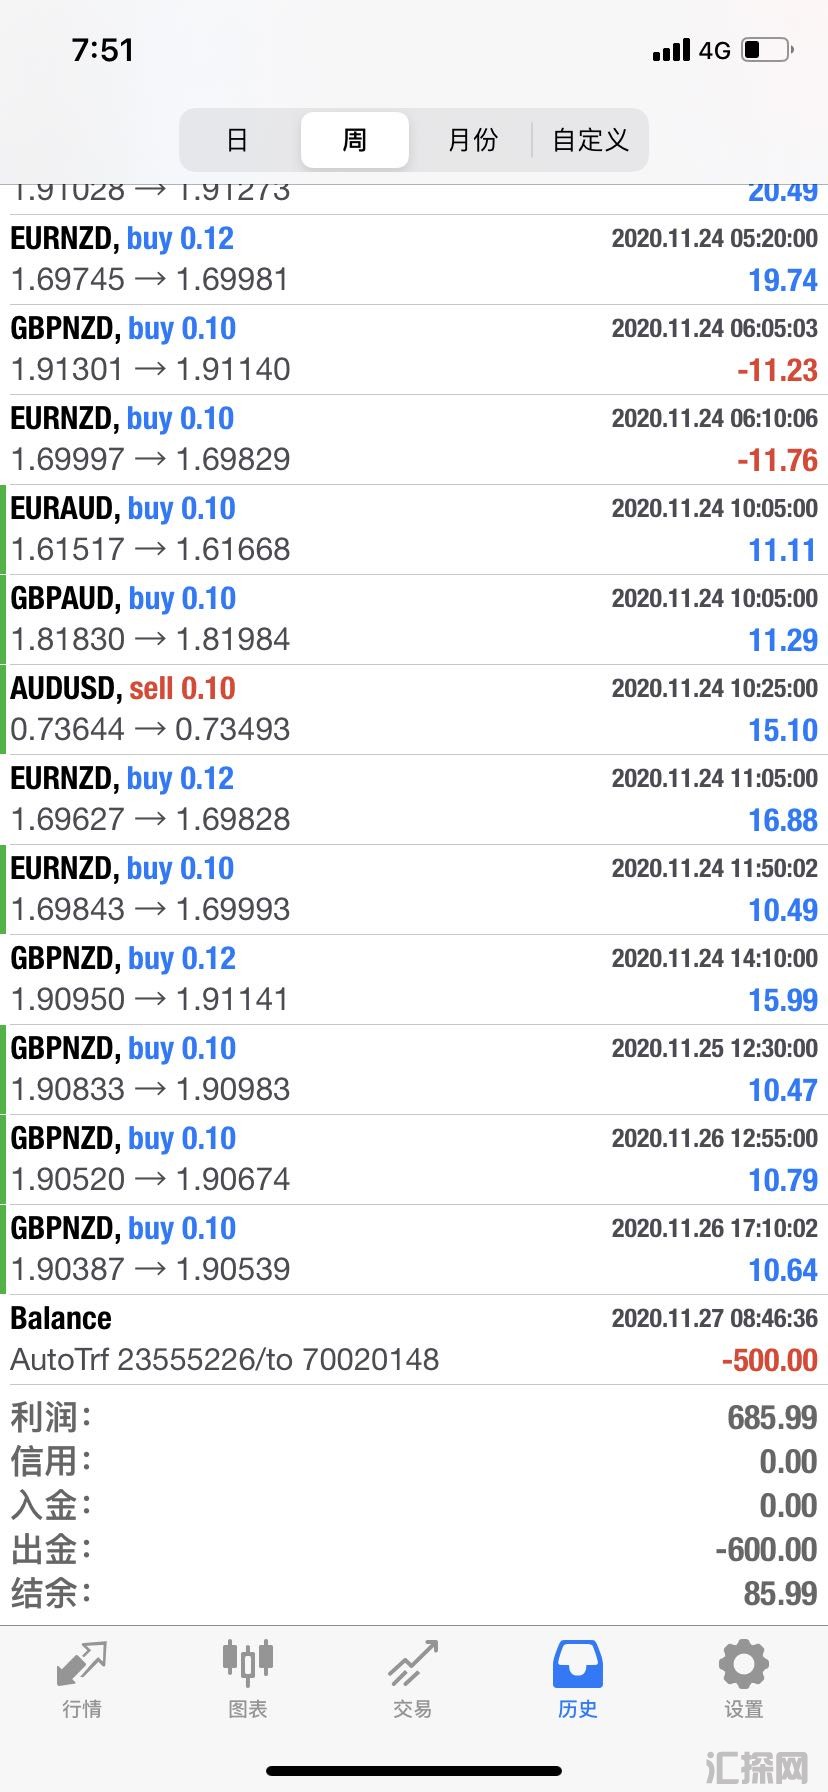Switch period filter to 月份 (month)
The width and height of the screenshot is (828, 1792).
tap(472, 140)
